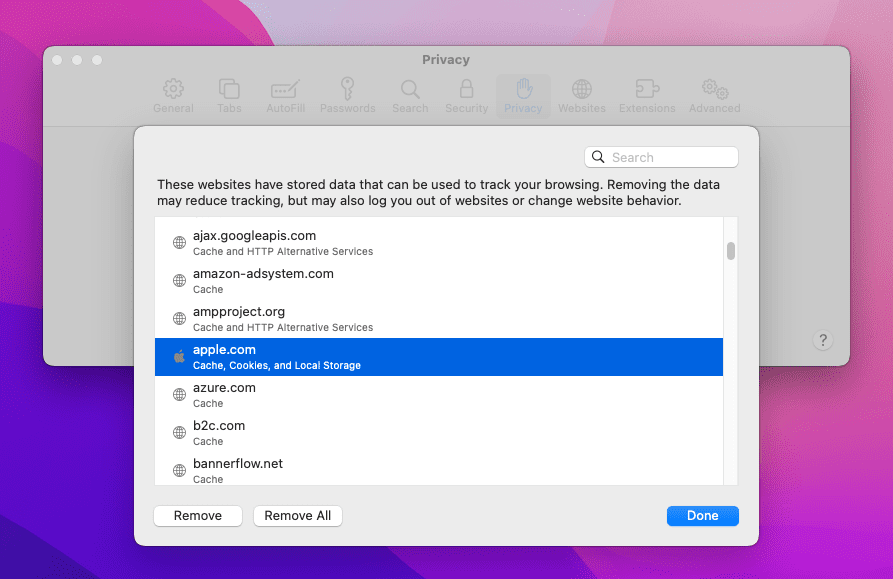Click the globe icon beside ajax.googleapis.com

(x=179, y=243)
